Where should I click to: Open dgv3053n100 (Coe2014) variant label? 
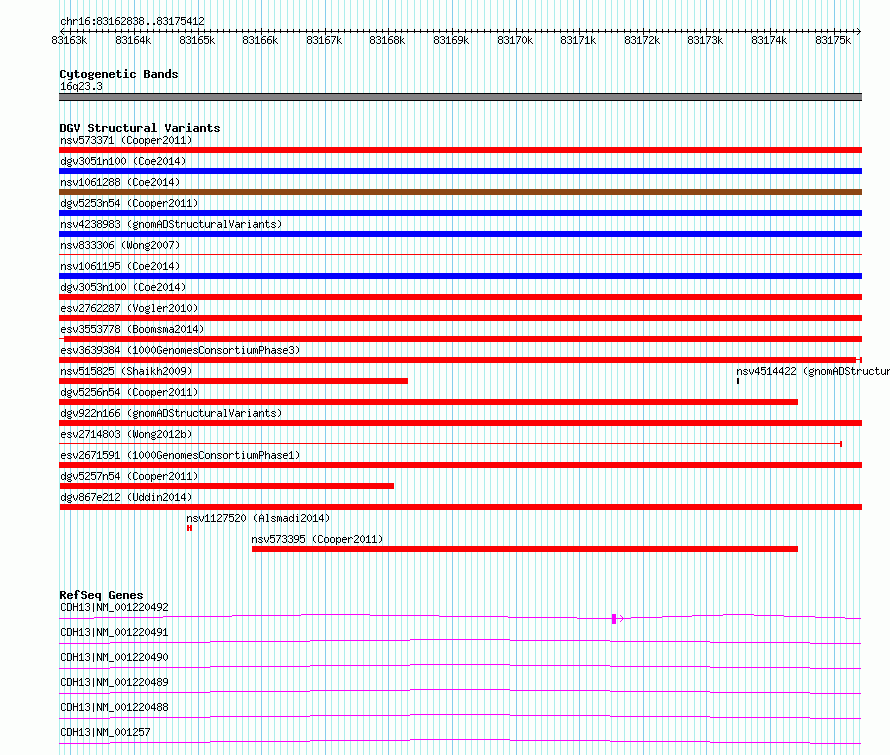coord(123,287)
